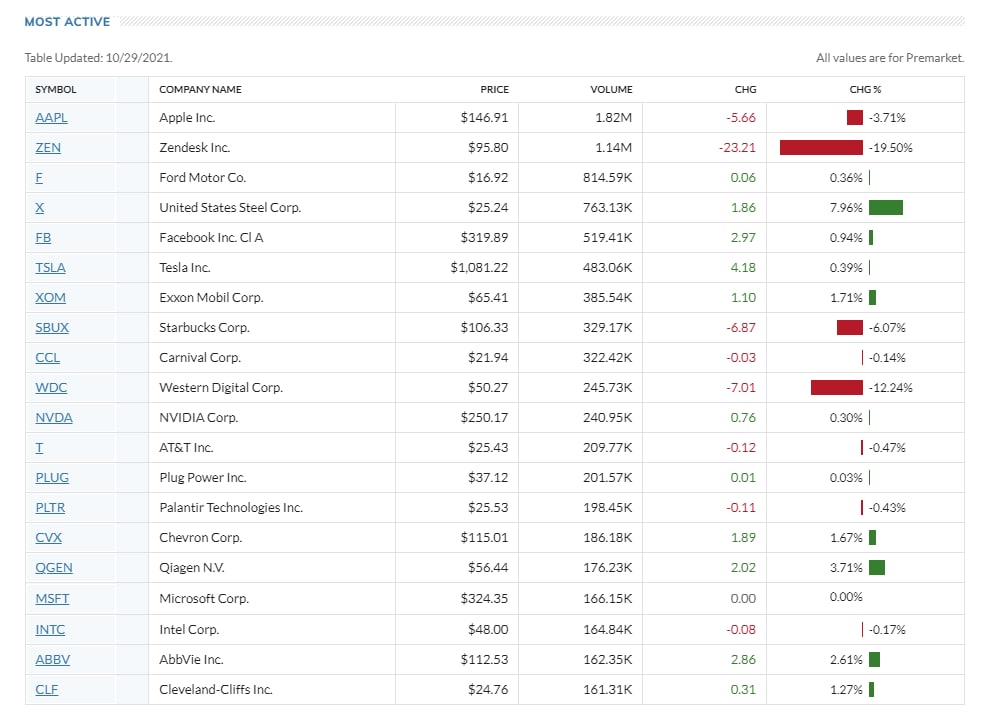982x718 pixels.
Task: Open the CCL symbol link
Action: pyautogui.click(x=48, y=358)
